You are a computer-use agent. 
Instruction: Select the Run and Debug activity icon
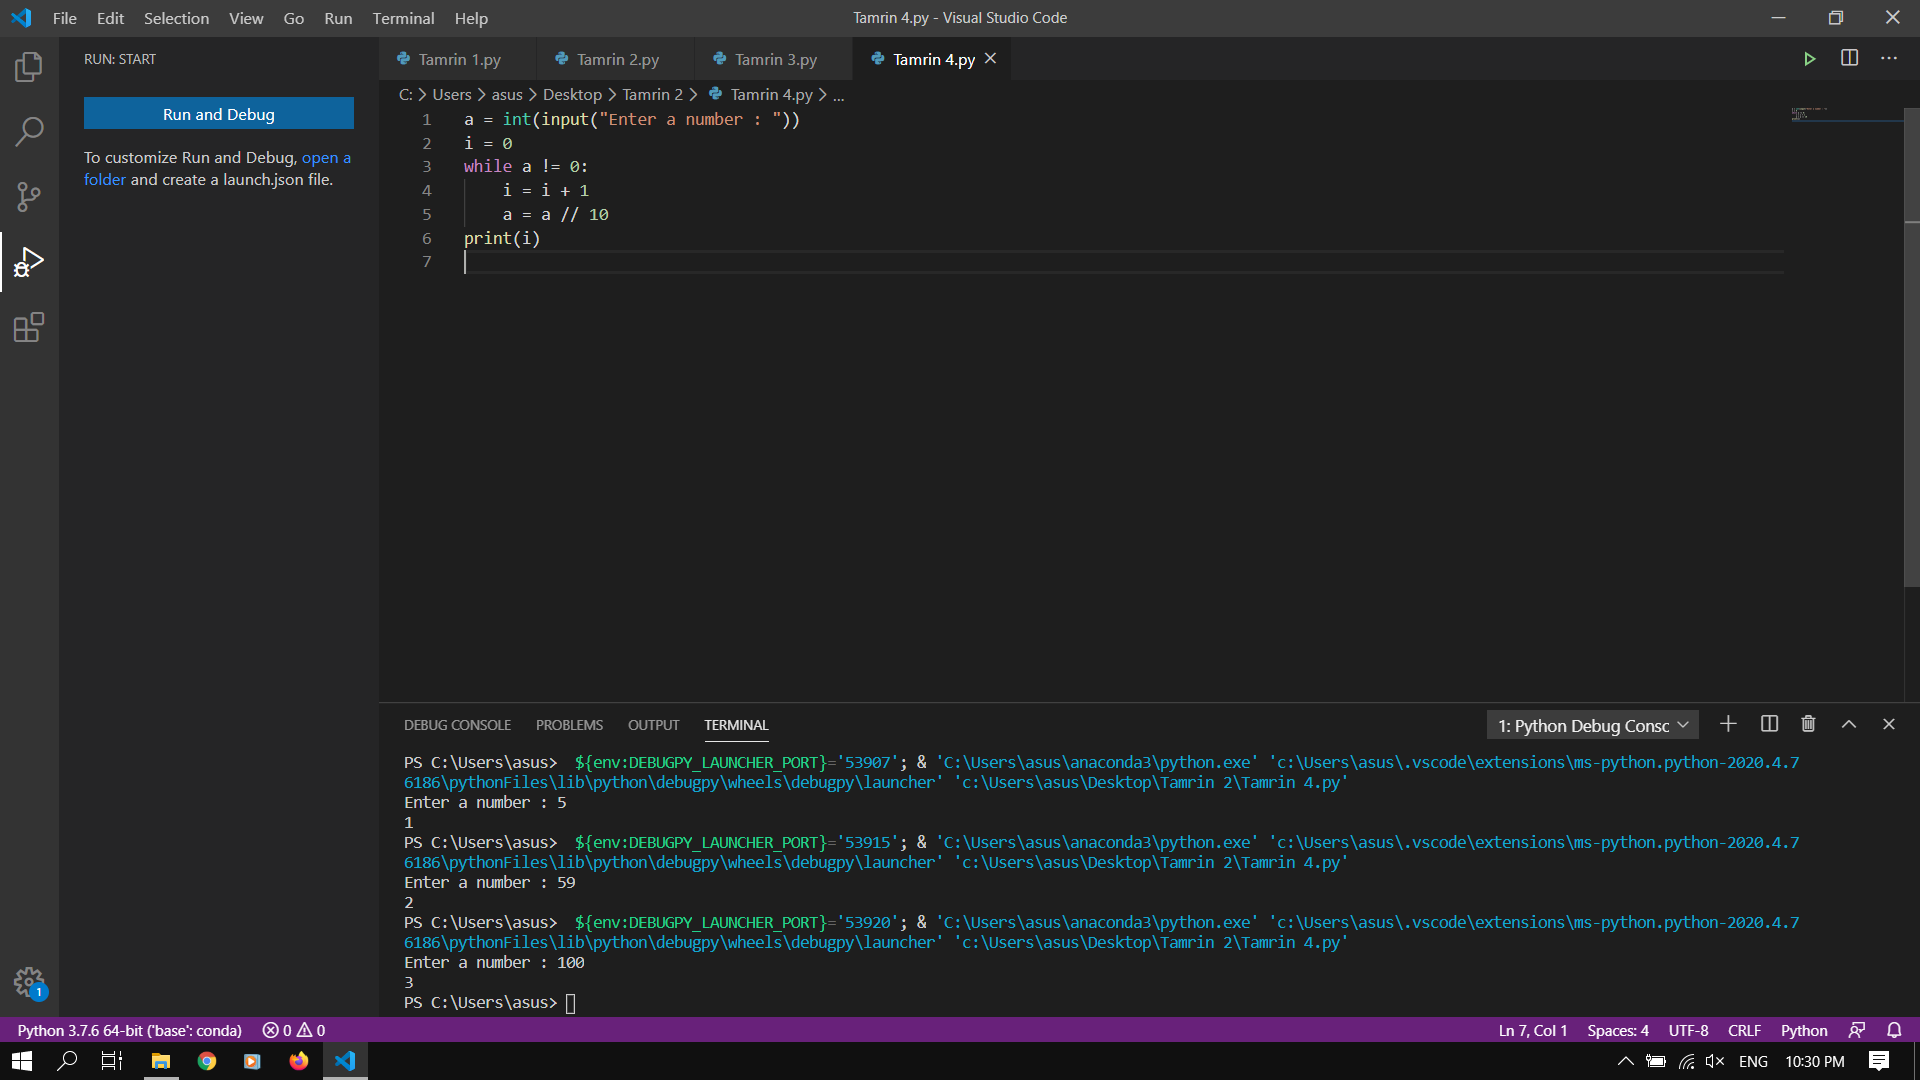point(29,262)
